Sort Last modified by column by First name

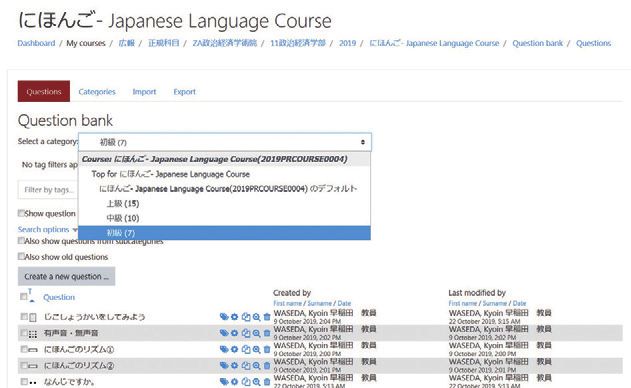463,303
